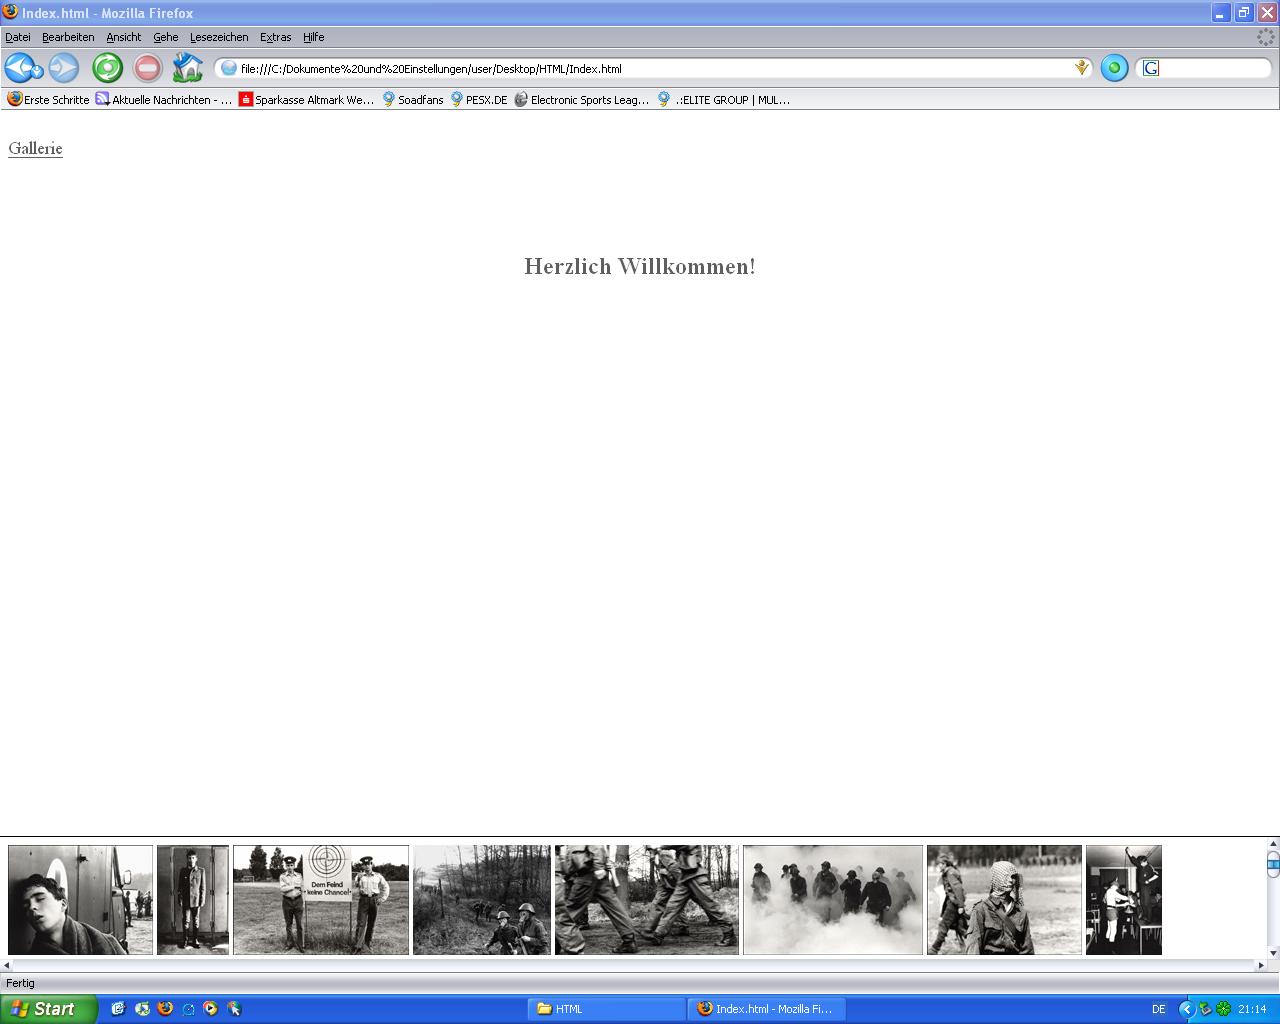Image resolution: width=1280 pixels, height=1024 pixels.
Task: Expand hidden system tray icons arrow
Action: (x=1187, y=1009)
